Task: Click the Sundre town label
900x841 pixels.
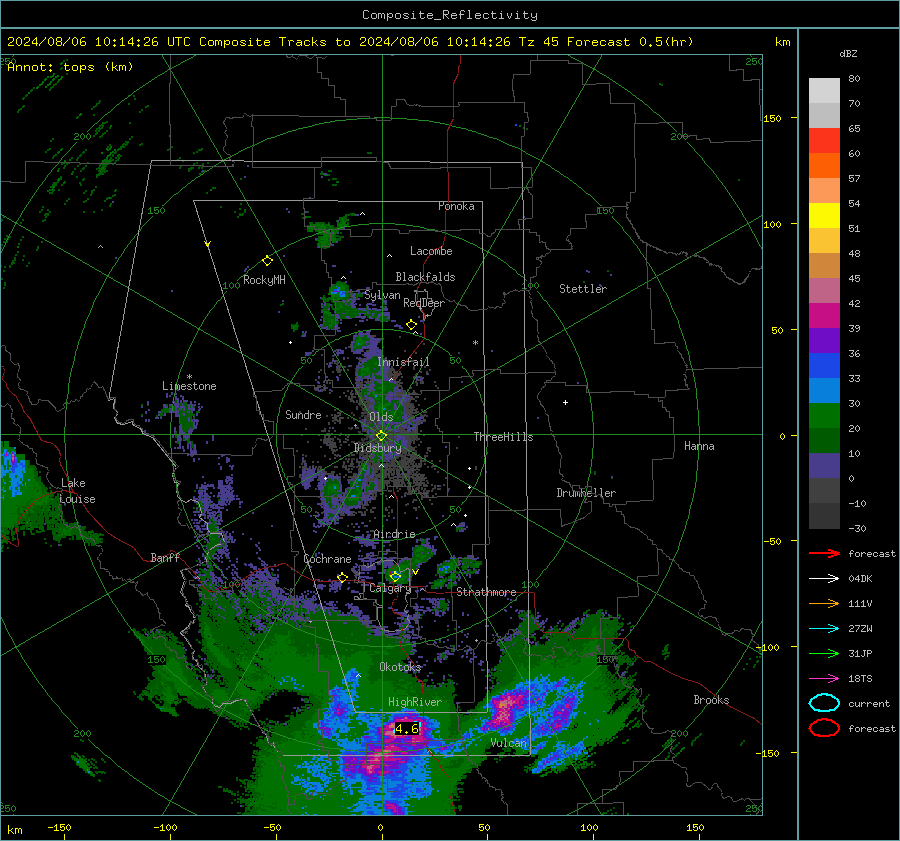Action: coord(303,414)
